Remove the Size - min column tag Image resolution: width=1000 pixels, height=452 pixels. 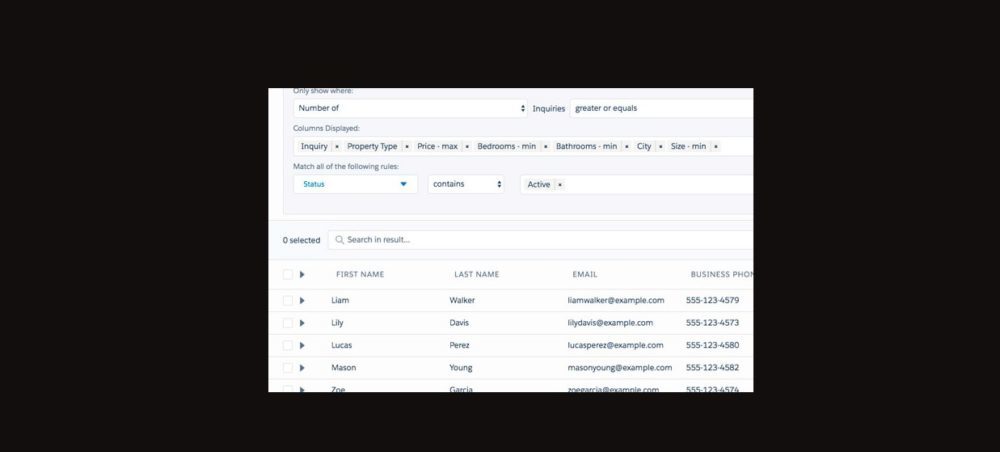[x=716, y=146]
